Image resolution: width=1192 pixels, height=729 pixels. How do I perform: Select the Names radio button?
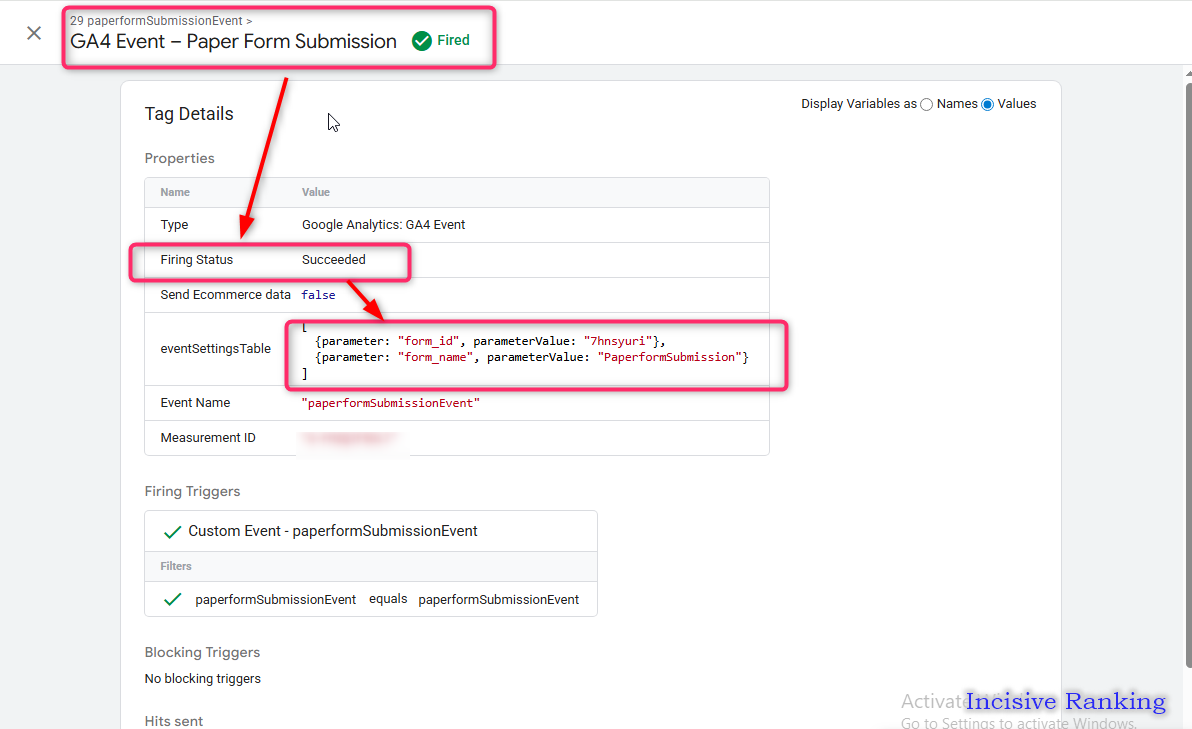926,105
